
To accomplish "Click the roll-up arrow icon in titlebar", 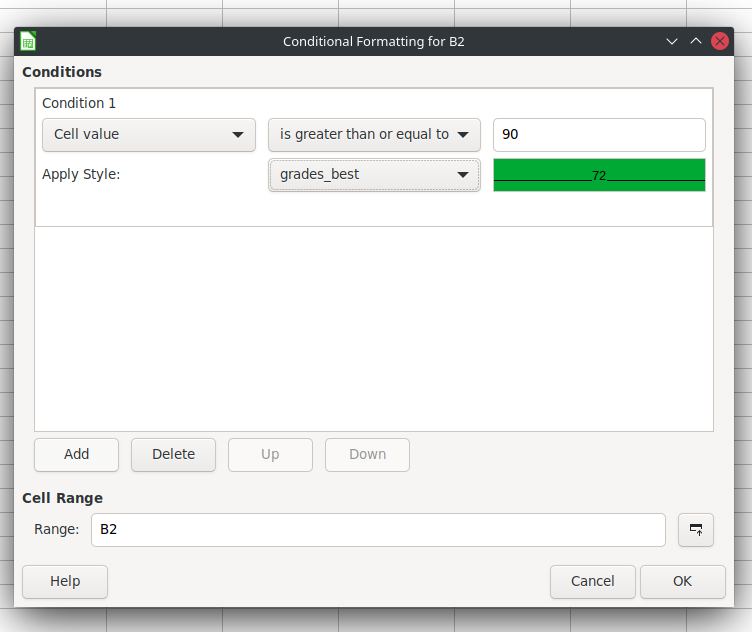I will click(696, 41).
